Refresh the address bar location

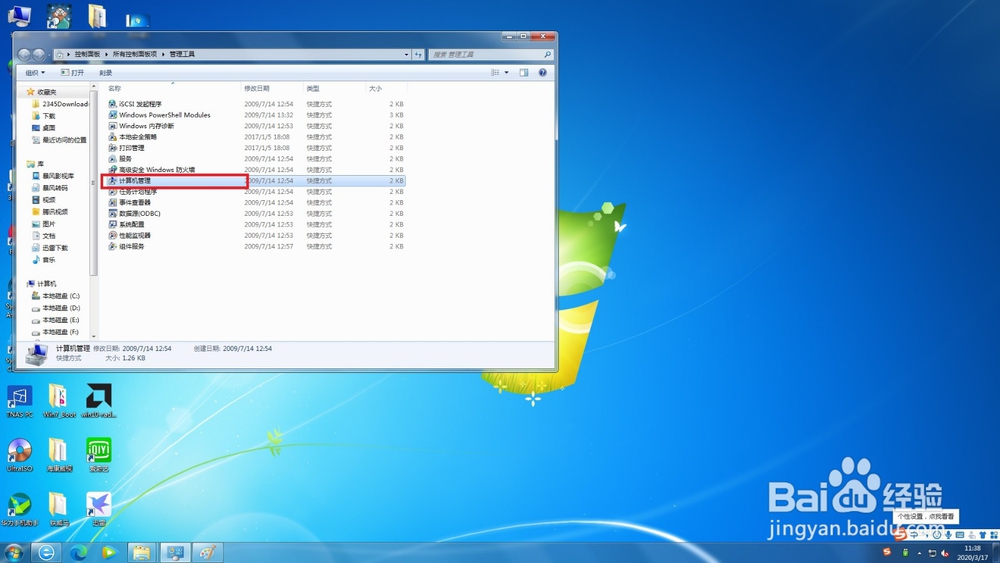(x=418, y=54)
